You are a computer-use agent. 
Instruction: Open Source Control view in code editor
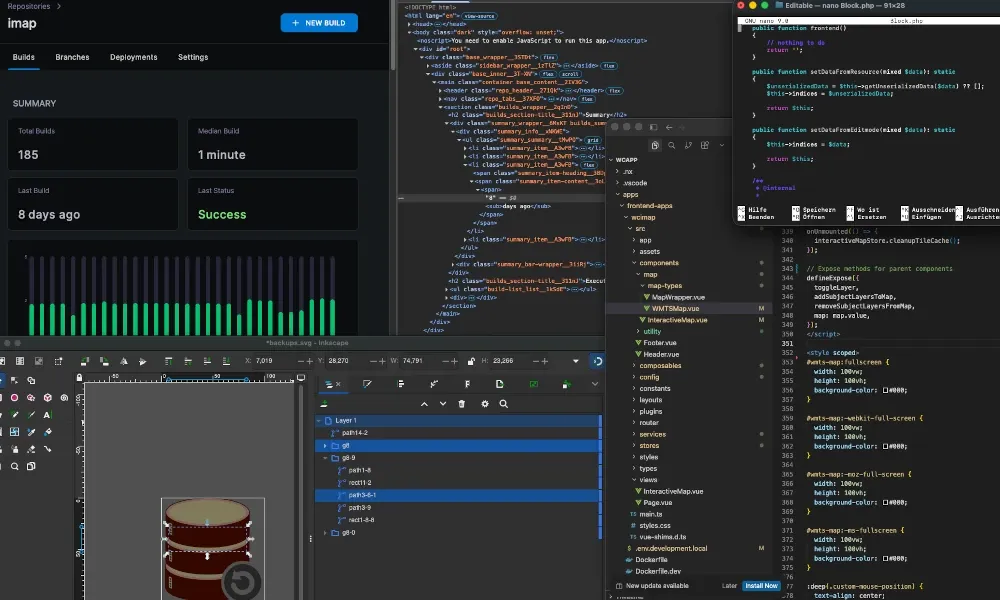(x=688, y=145)
